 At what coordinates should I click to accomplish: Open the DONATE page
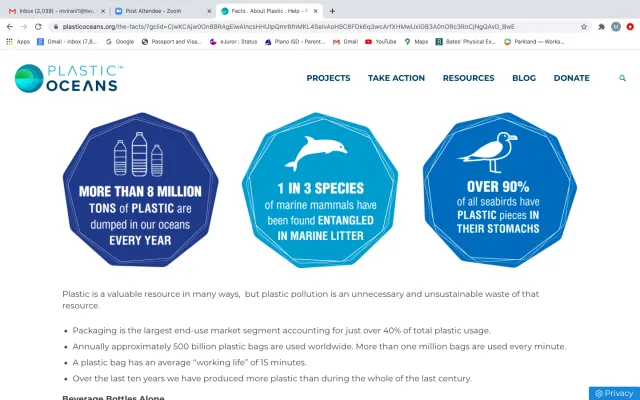571,78
